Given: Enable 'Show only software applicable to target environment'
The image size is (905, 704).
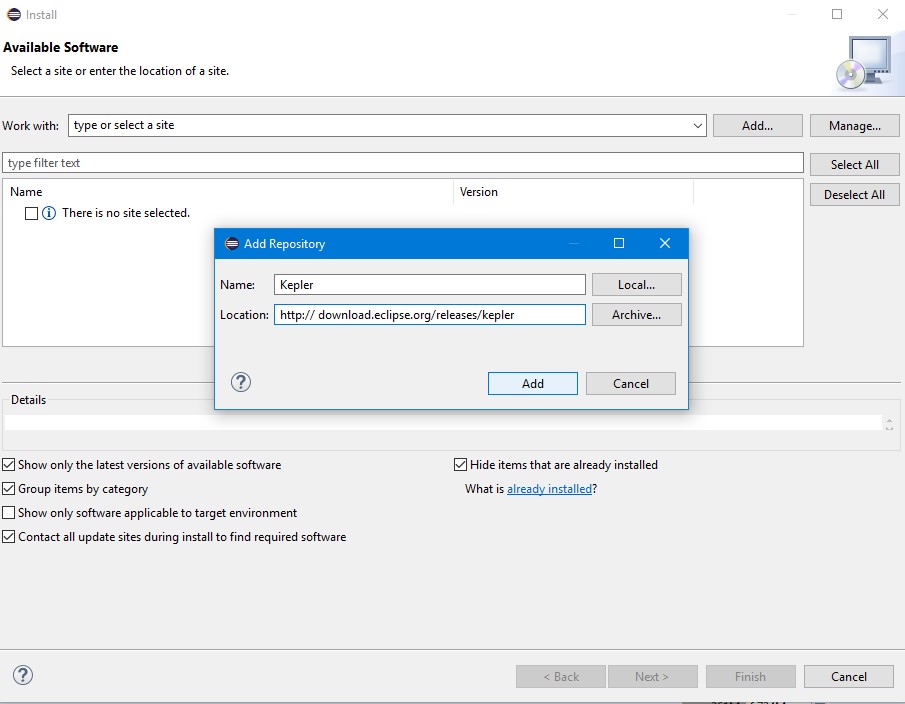Looking at the screenshot, I should tap(8, 513).
